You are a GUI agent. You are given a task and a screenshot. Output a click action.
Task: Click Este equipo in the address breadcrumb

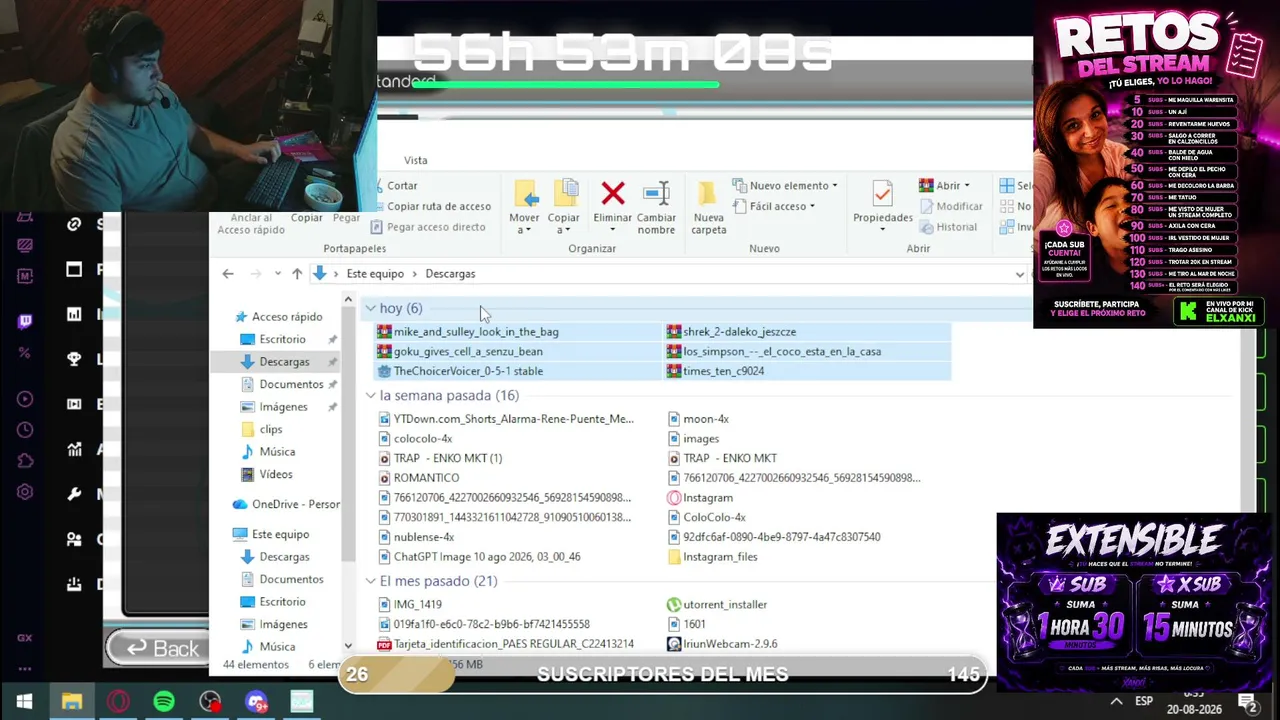coord(375,274)
